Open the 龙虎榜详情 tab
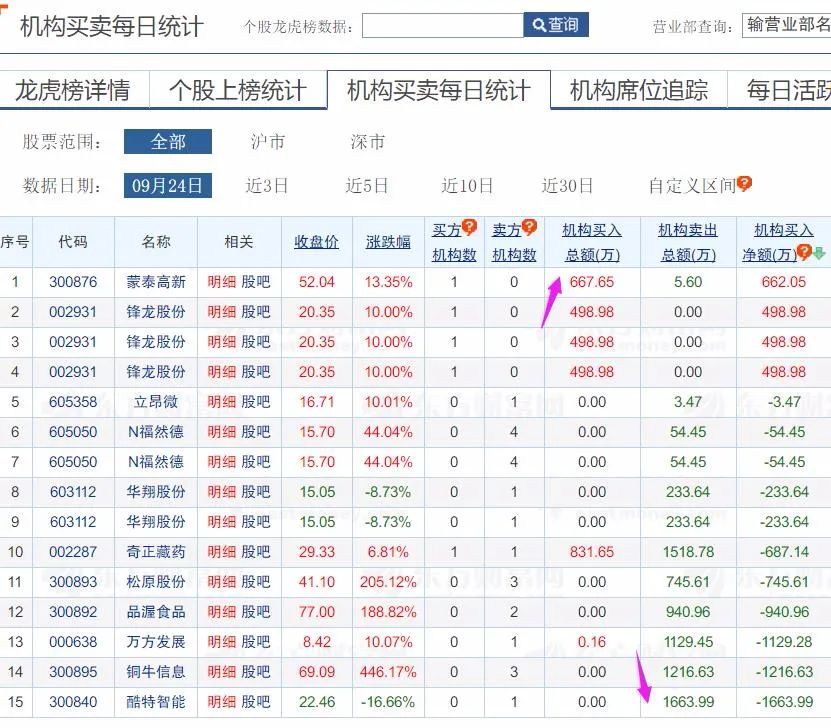Image resolution: width=831 pixels, height=728 pixels. [x=73, y=90]
